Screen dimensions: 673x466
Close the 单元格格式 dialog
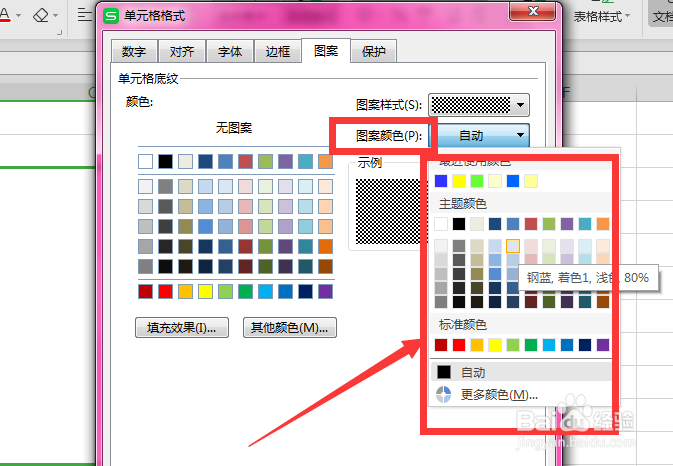point(532,11)
